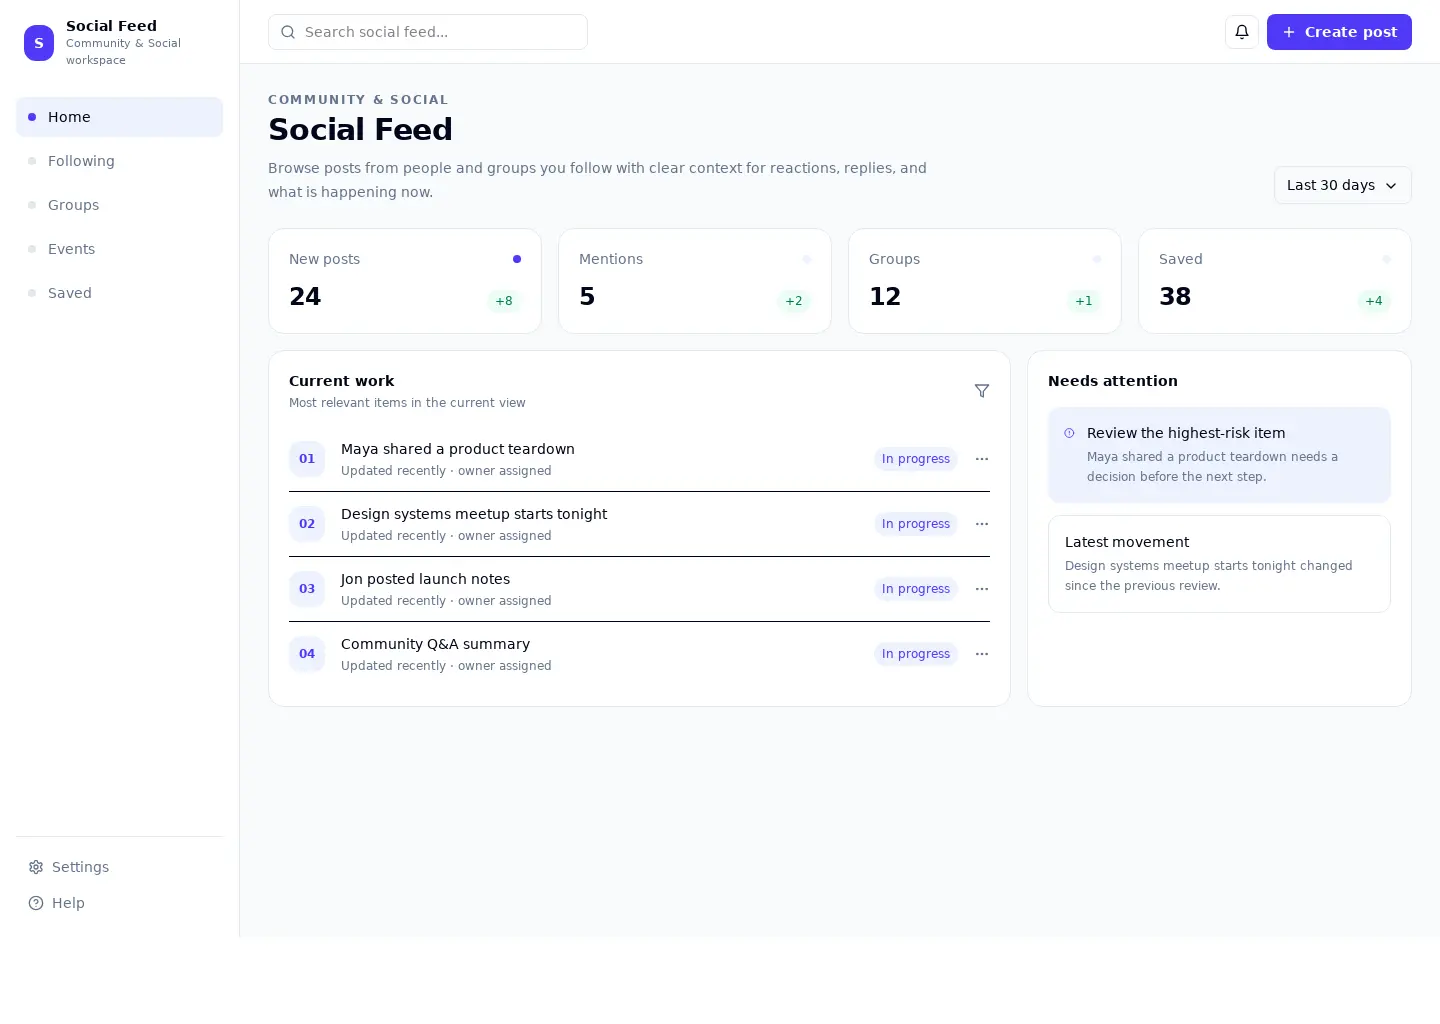The width and height of the screenshot is (1440, 1024).
Task: Click the +8 change badge on New posts
Action: click(x=504, y=301)
